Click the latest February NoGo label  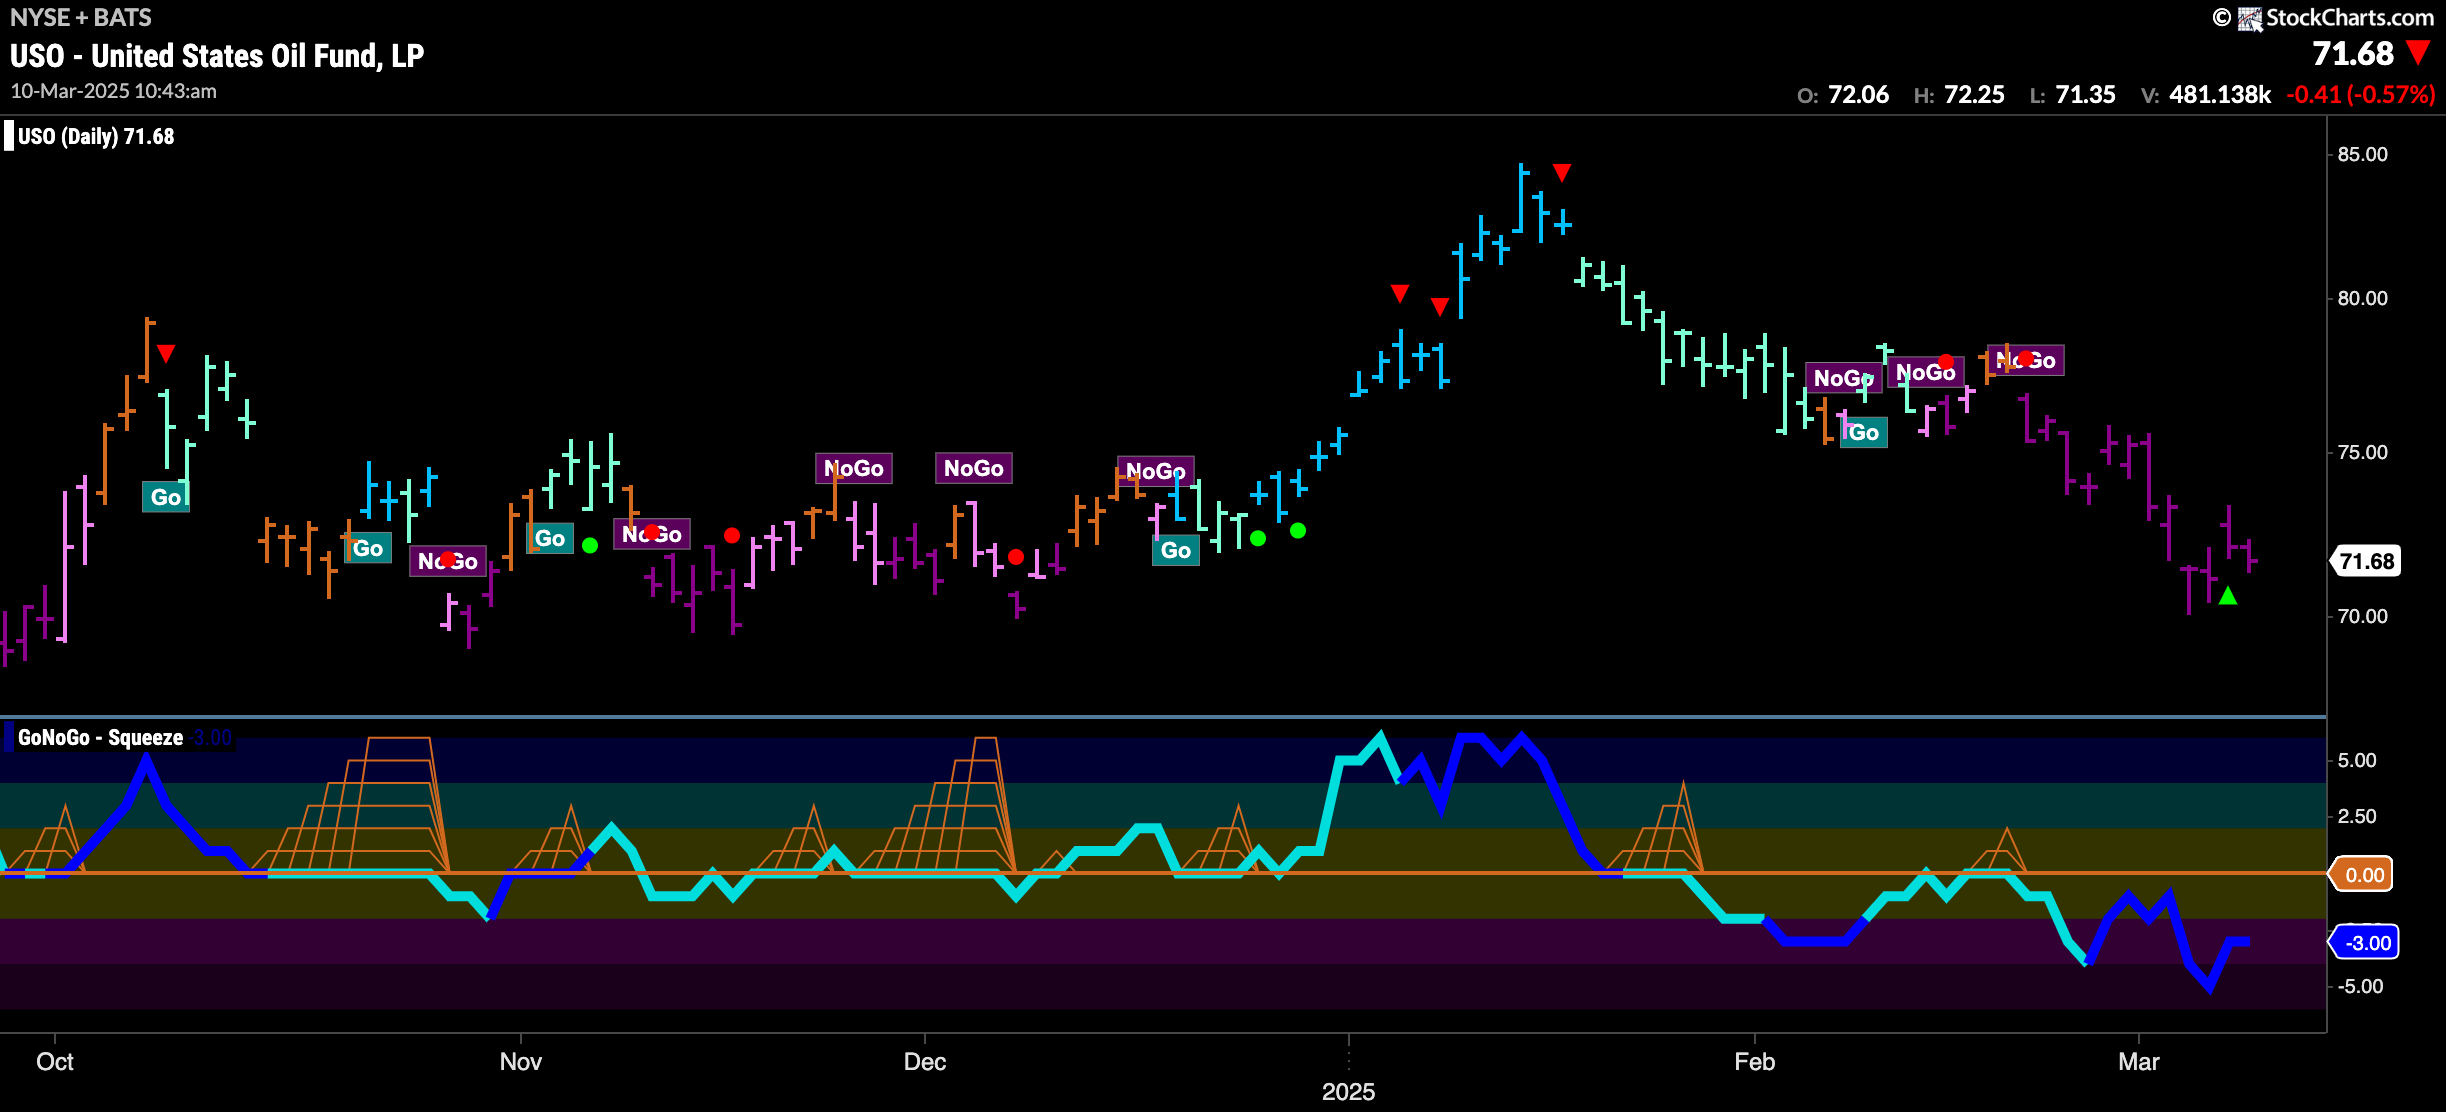point(2026,360)
